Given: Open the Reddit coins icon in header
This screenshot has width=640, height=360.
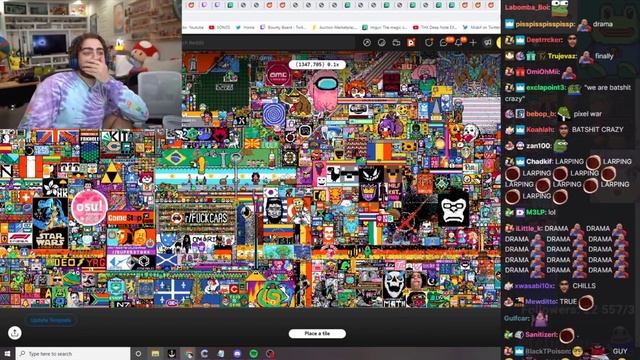Looking at the screenshot, I should 381,43.
